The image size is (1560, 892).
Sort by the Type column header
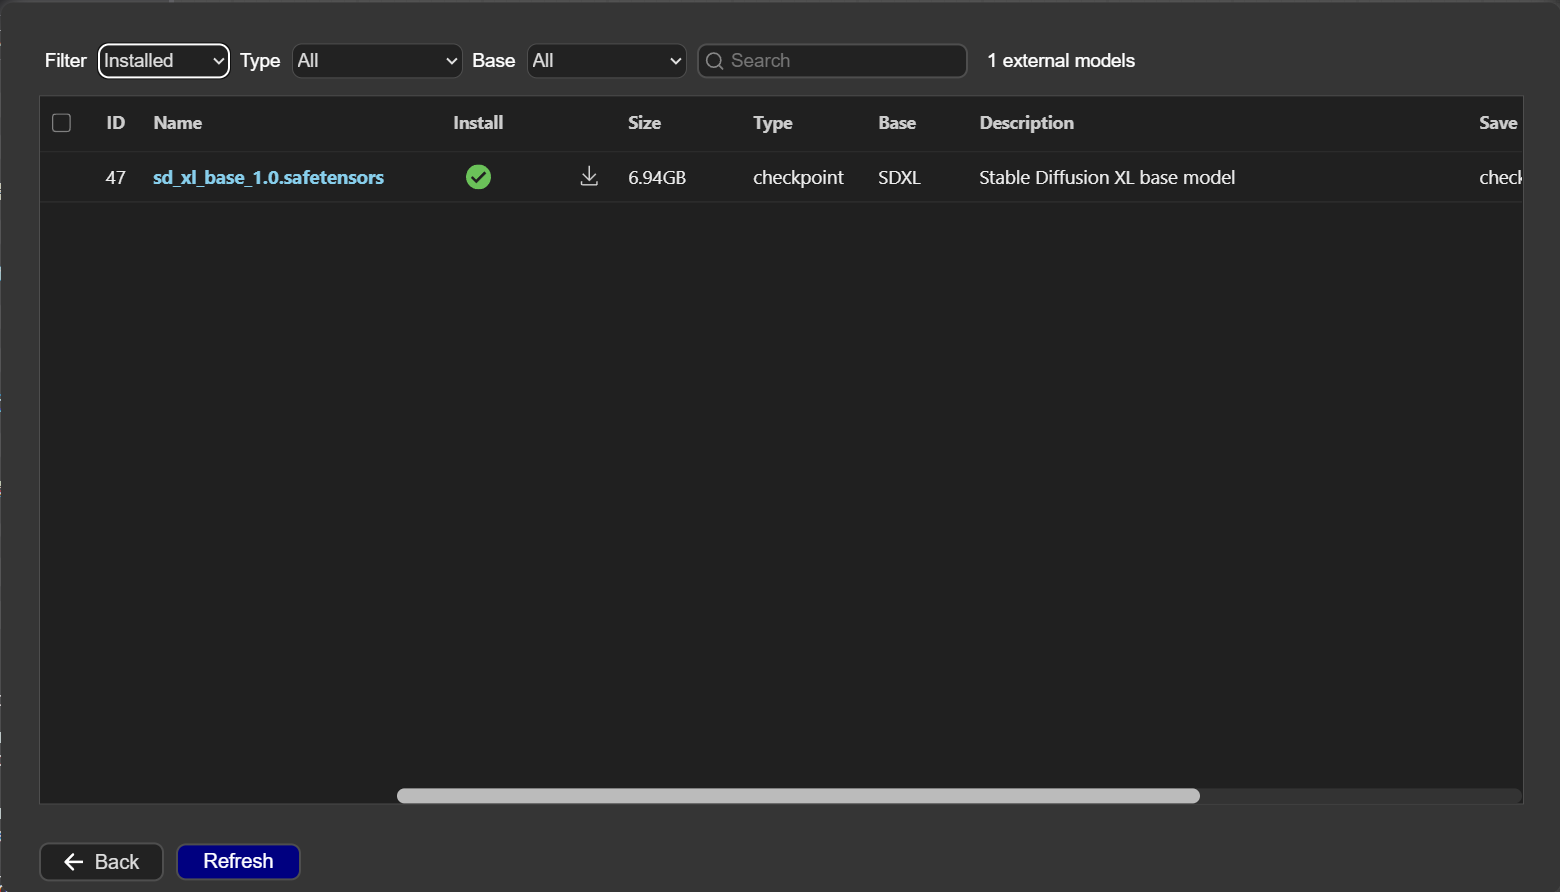[772, 123]
